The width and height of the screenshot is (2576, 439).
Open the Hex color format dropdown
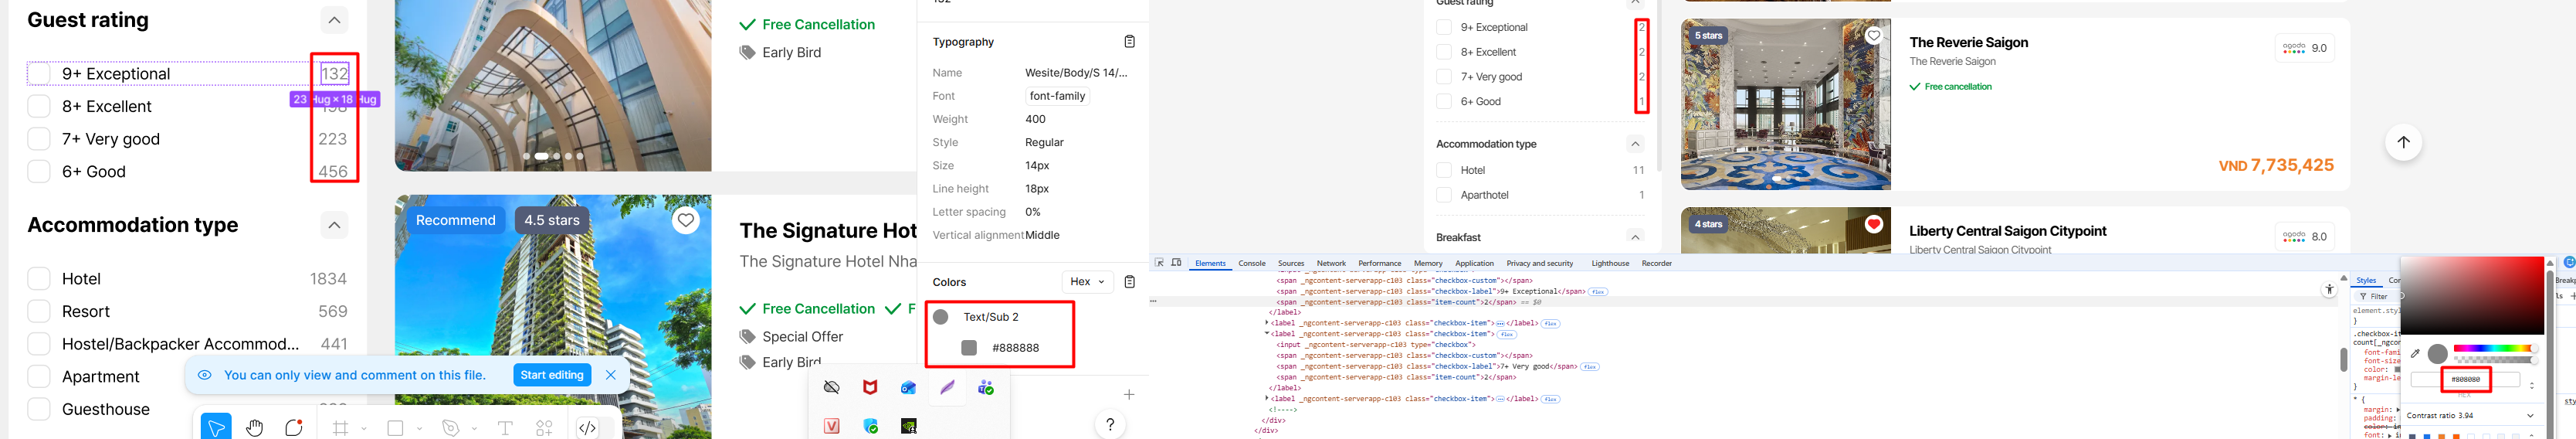click(x=1087, y=282)
